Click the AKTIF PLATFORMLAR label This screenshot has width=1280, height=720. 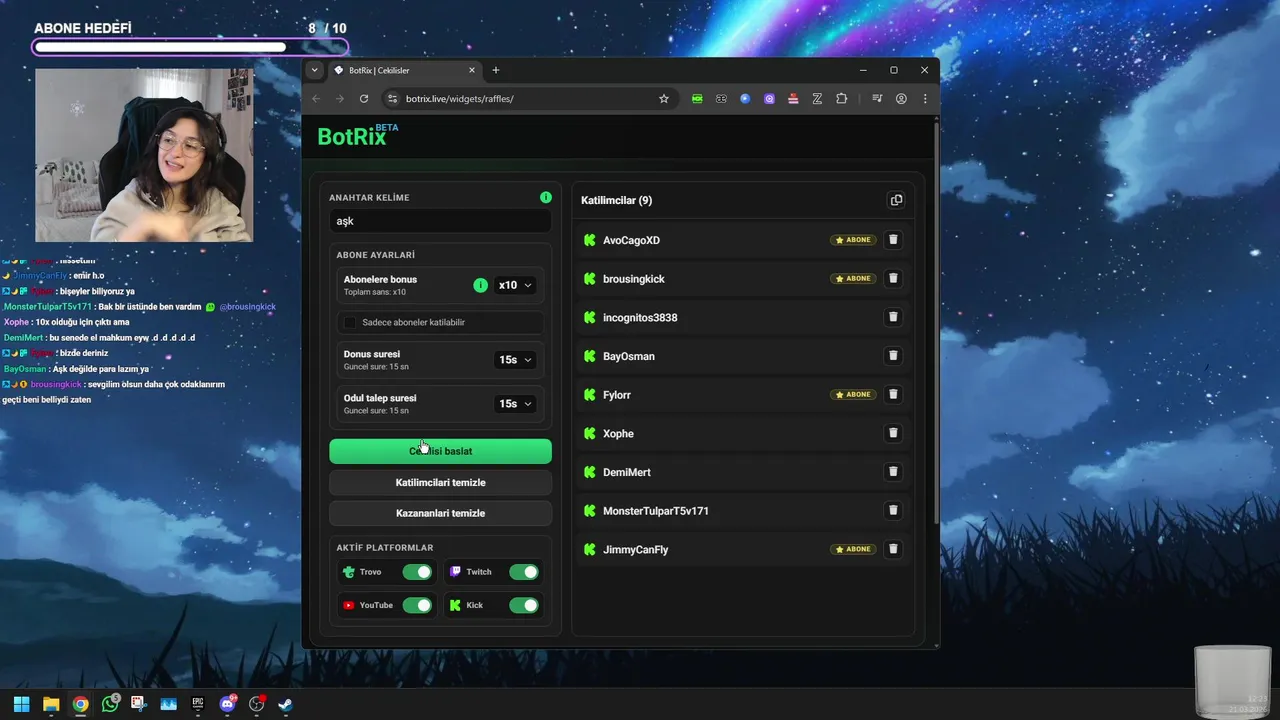(x=385, y=547)
